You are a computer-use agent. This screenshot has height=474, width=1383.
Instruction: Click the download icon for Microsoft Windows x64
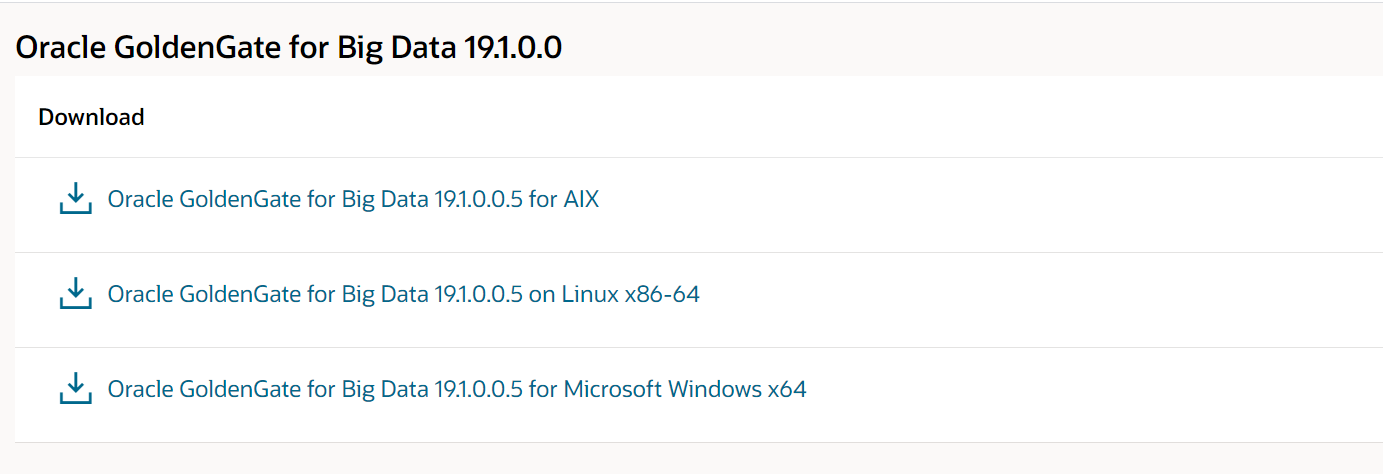click(75, 389)
